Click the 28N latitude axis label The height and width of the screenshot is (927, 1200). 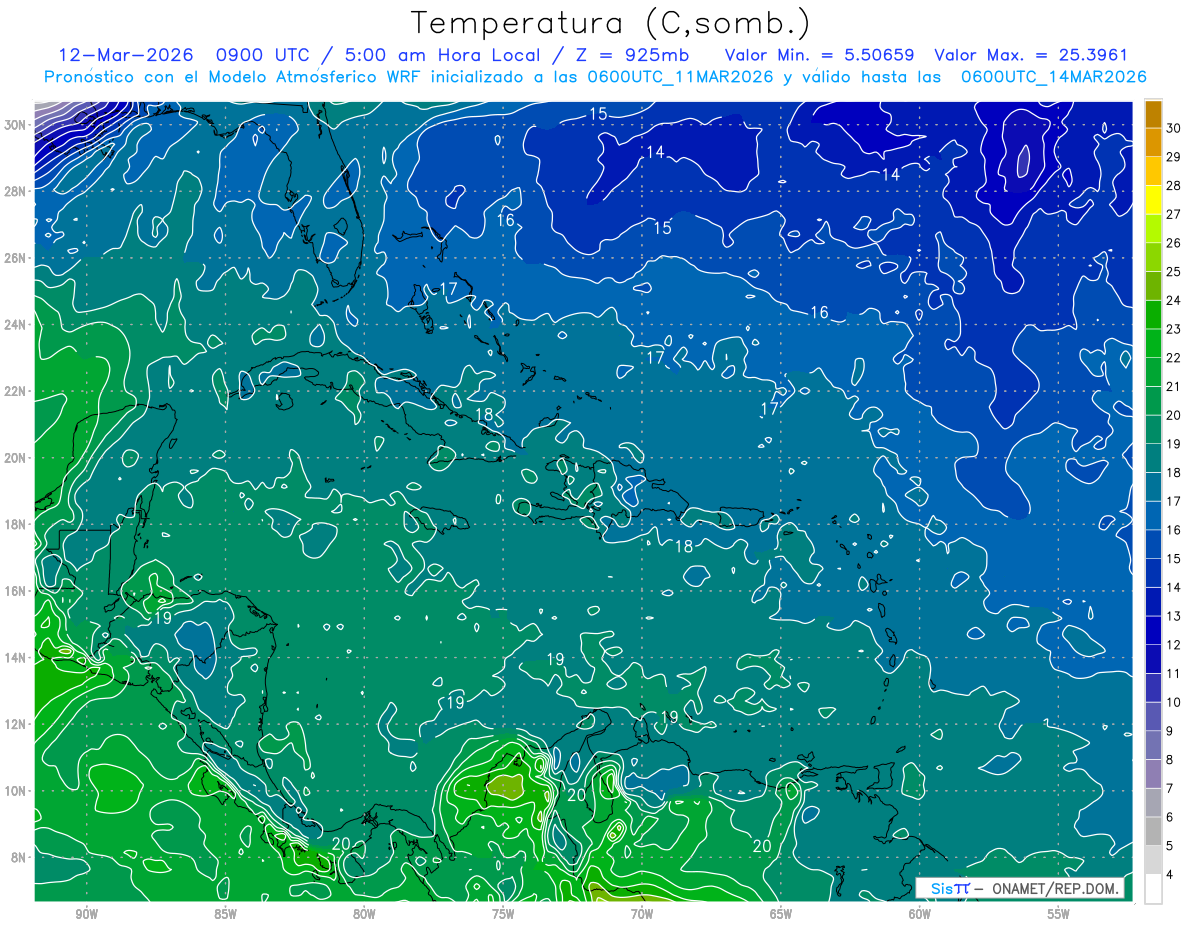[x=17, y=191]
